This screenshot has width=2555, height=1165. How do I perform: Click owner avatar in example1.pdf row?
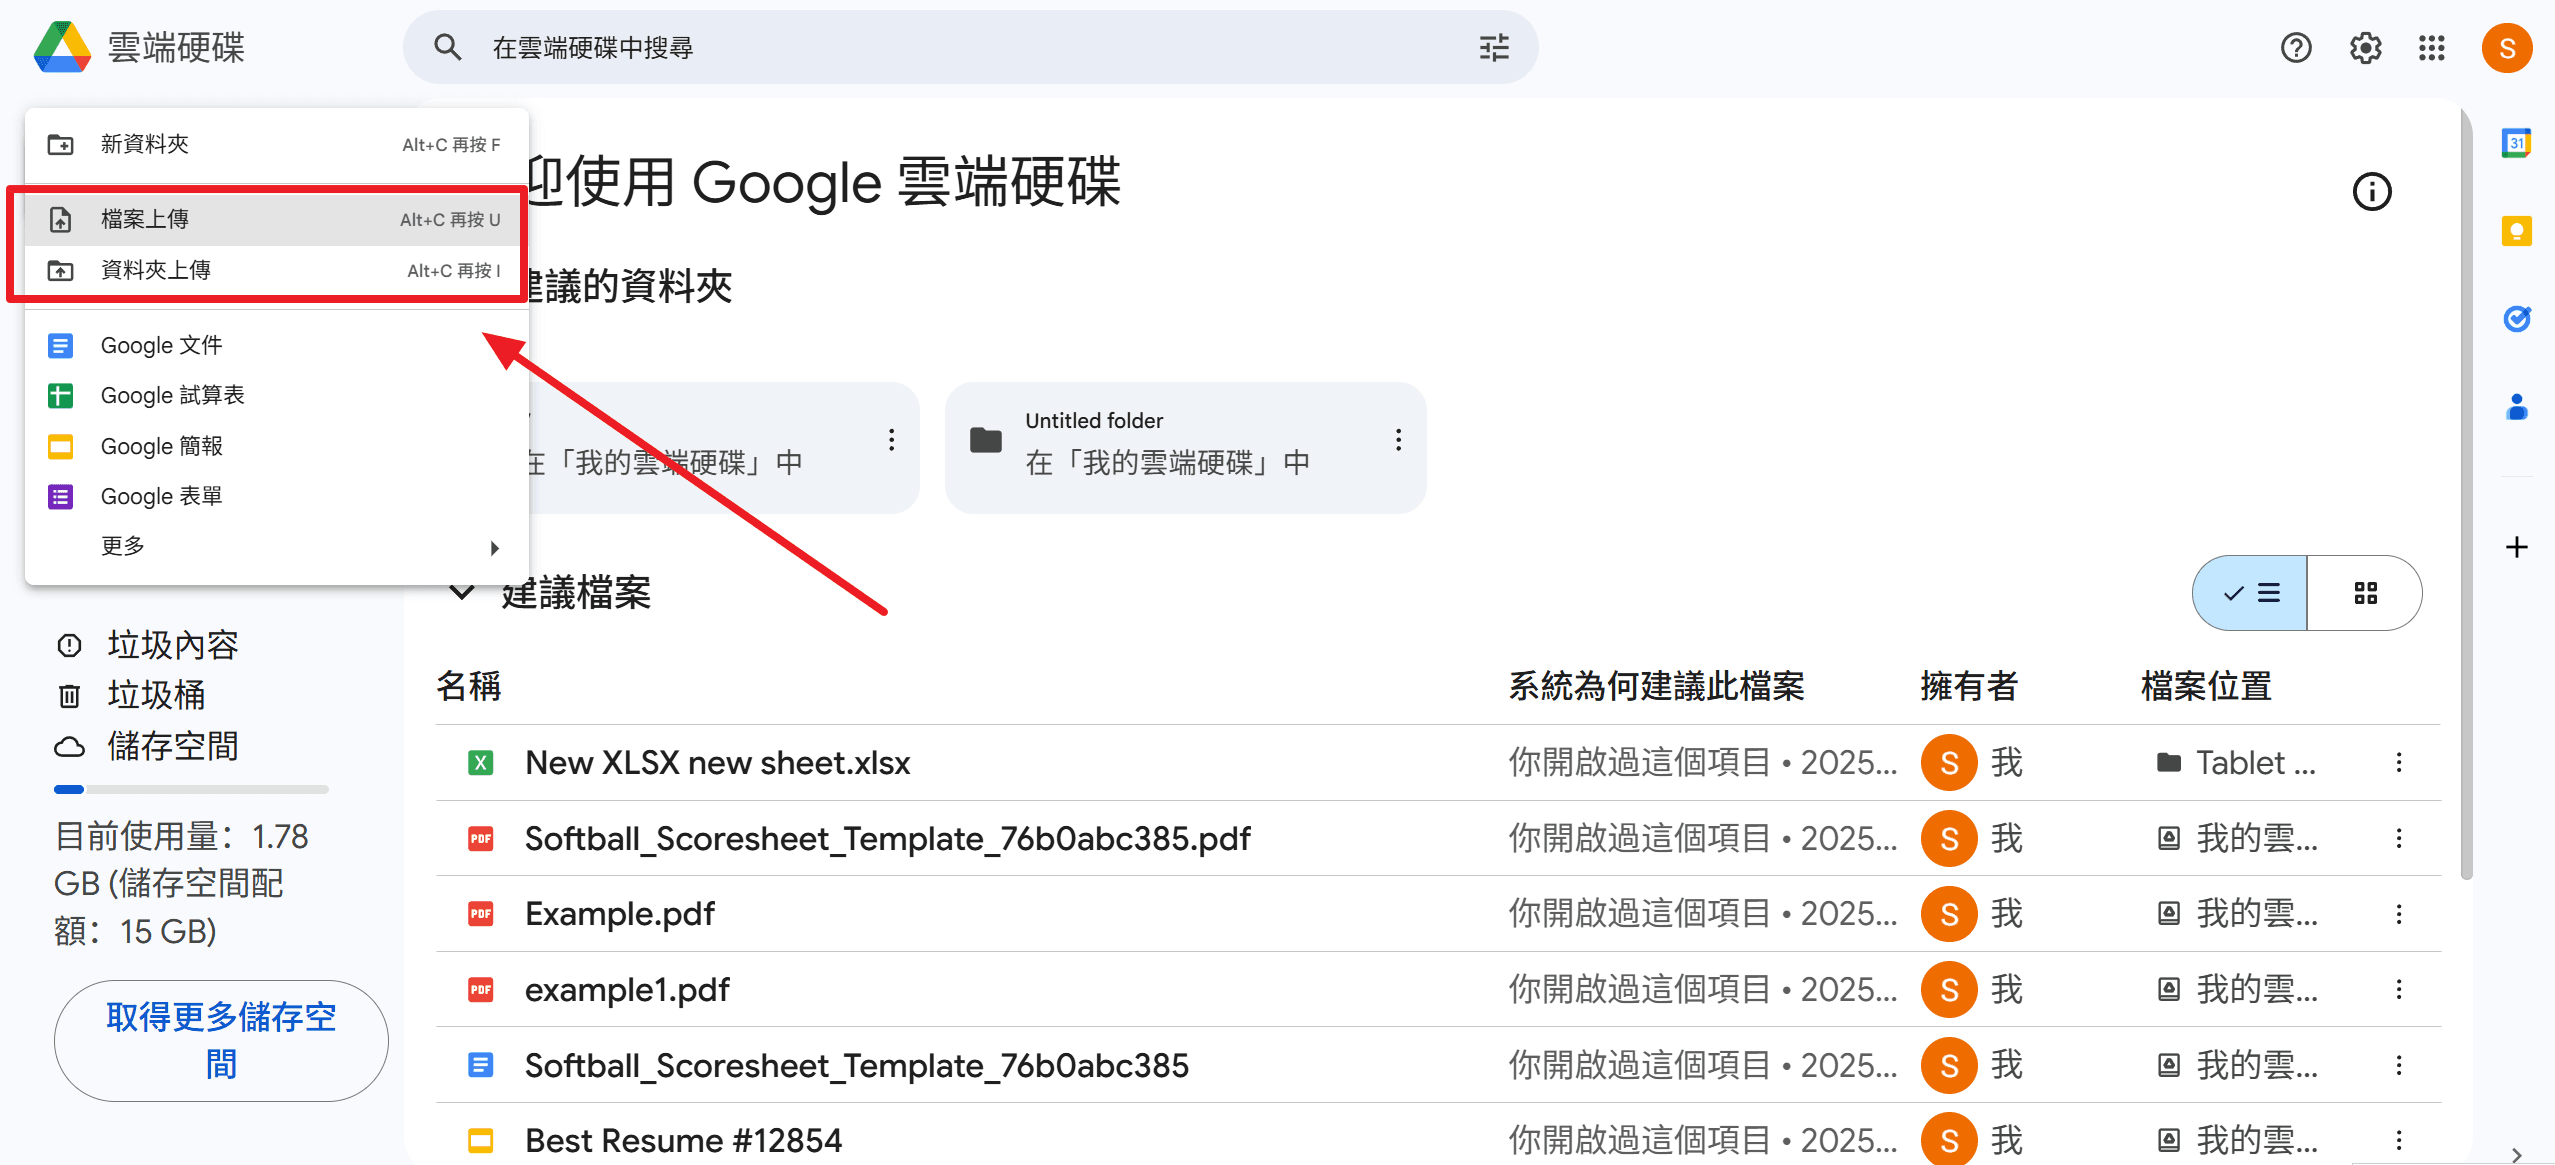coord(1949,990)
